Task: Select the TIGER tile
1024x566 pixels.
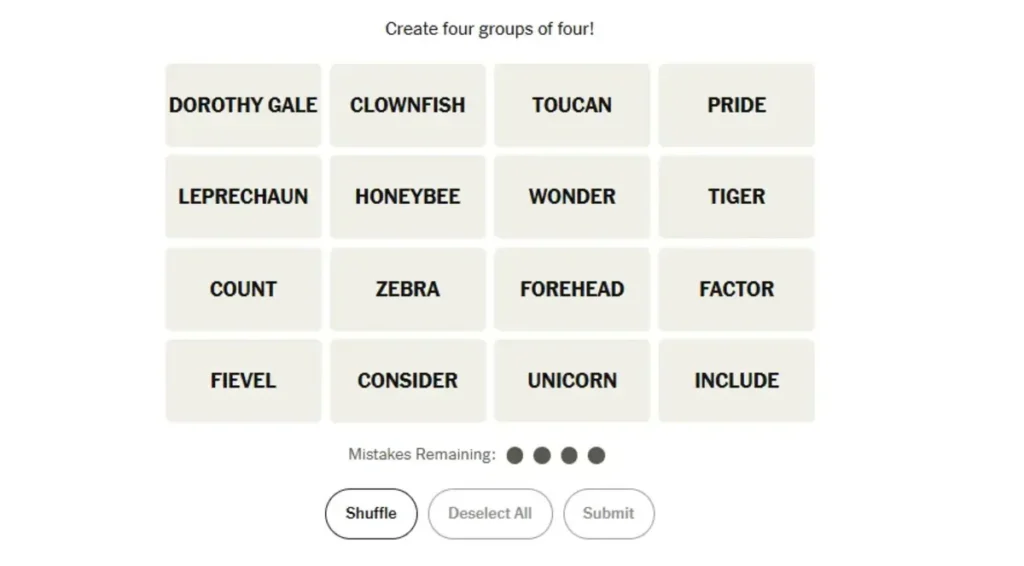Action: pos(736,197)
